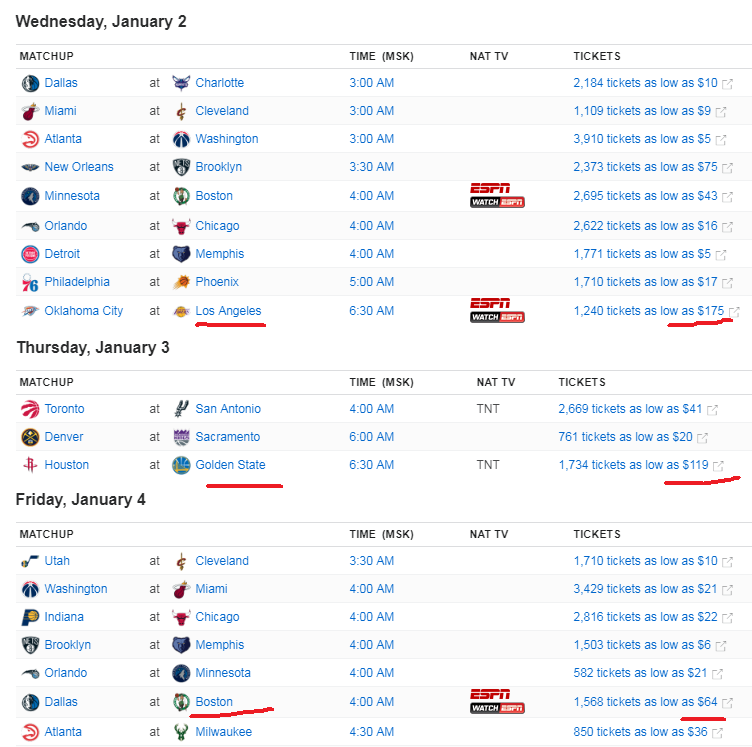Screen dimensions: 752x747
Task: Click the Miami Heat logo on Wednesday
Action: (30, 111)
